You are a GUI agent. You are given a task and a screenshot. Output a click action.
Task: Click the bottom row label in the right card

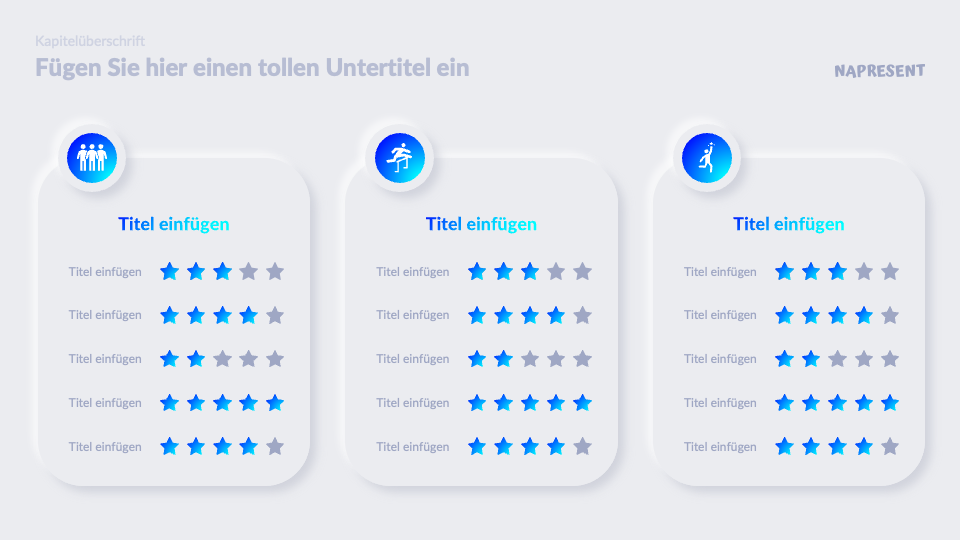click(720, 446)
